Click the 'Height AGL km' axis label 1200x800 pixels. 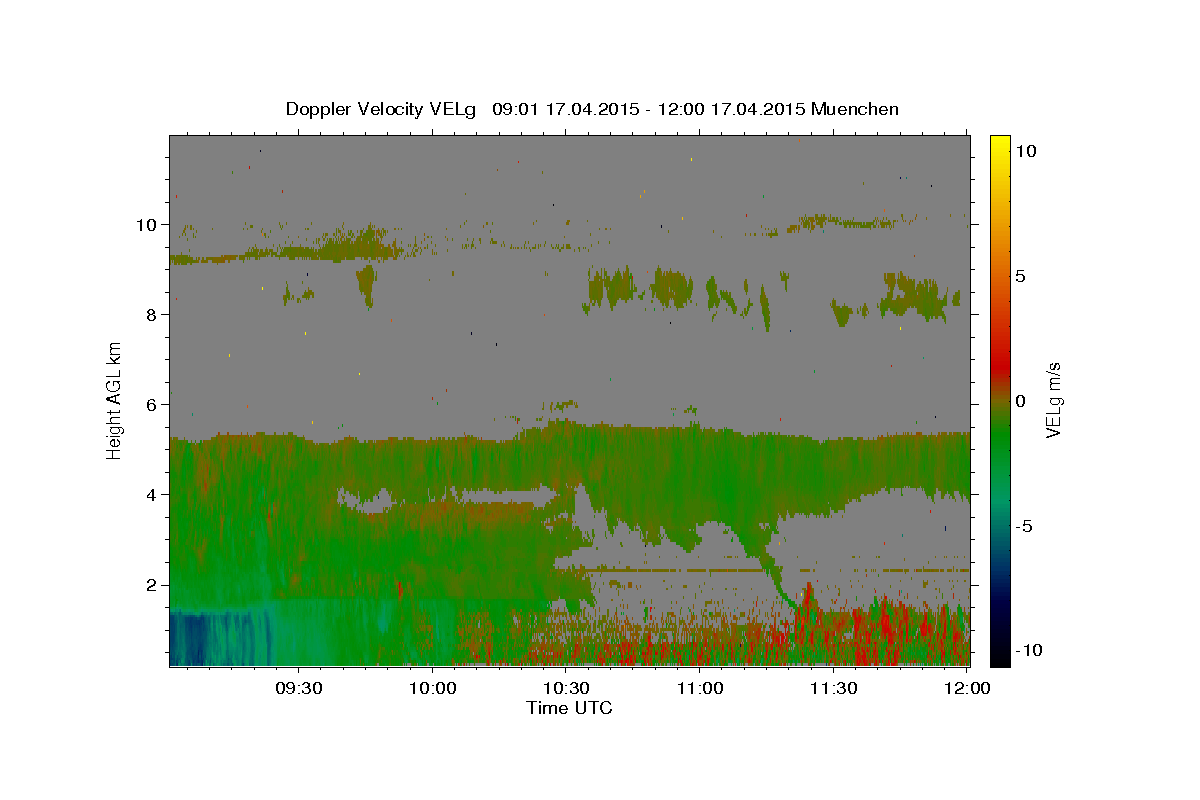coord(115,400)
